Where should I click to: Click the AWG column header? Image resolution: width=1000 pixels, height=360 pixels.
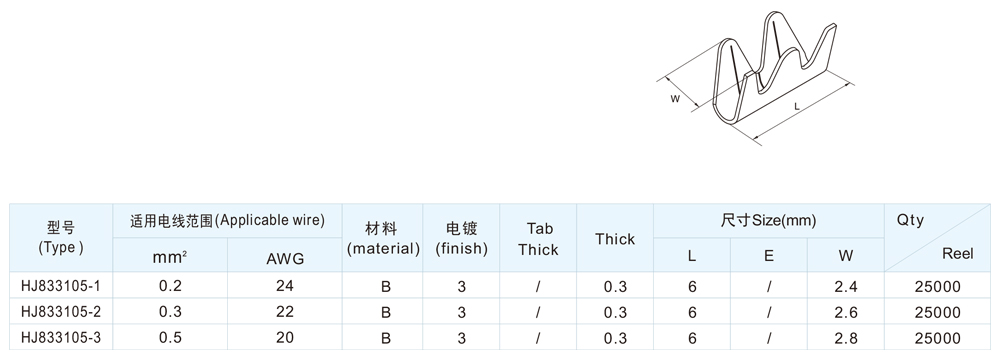point(285,256)
